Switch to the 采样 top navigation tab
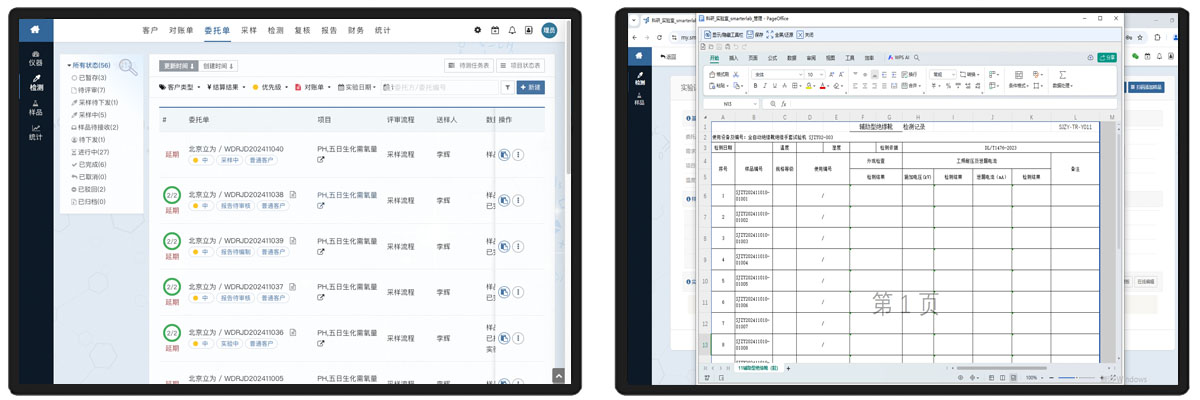The width and height of the screenshot is (1200, 400). point(249,31)
